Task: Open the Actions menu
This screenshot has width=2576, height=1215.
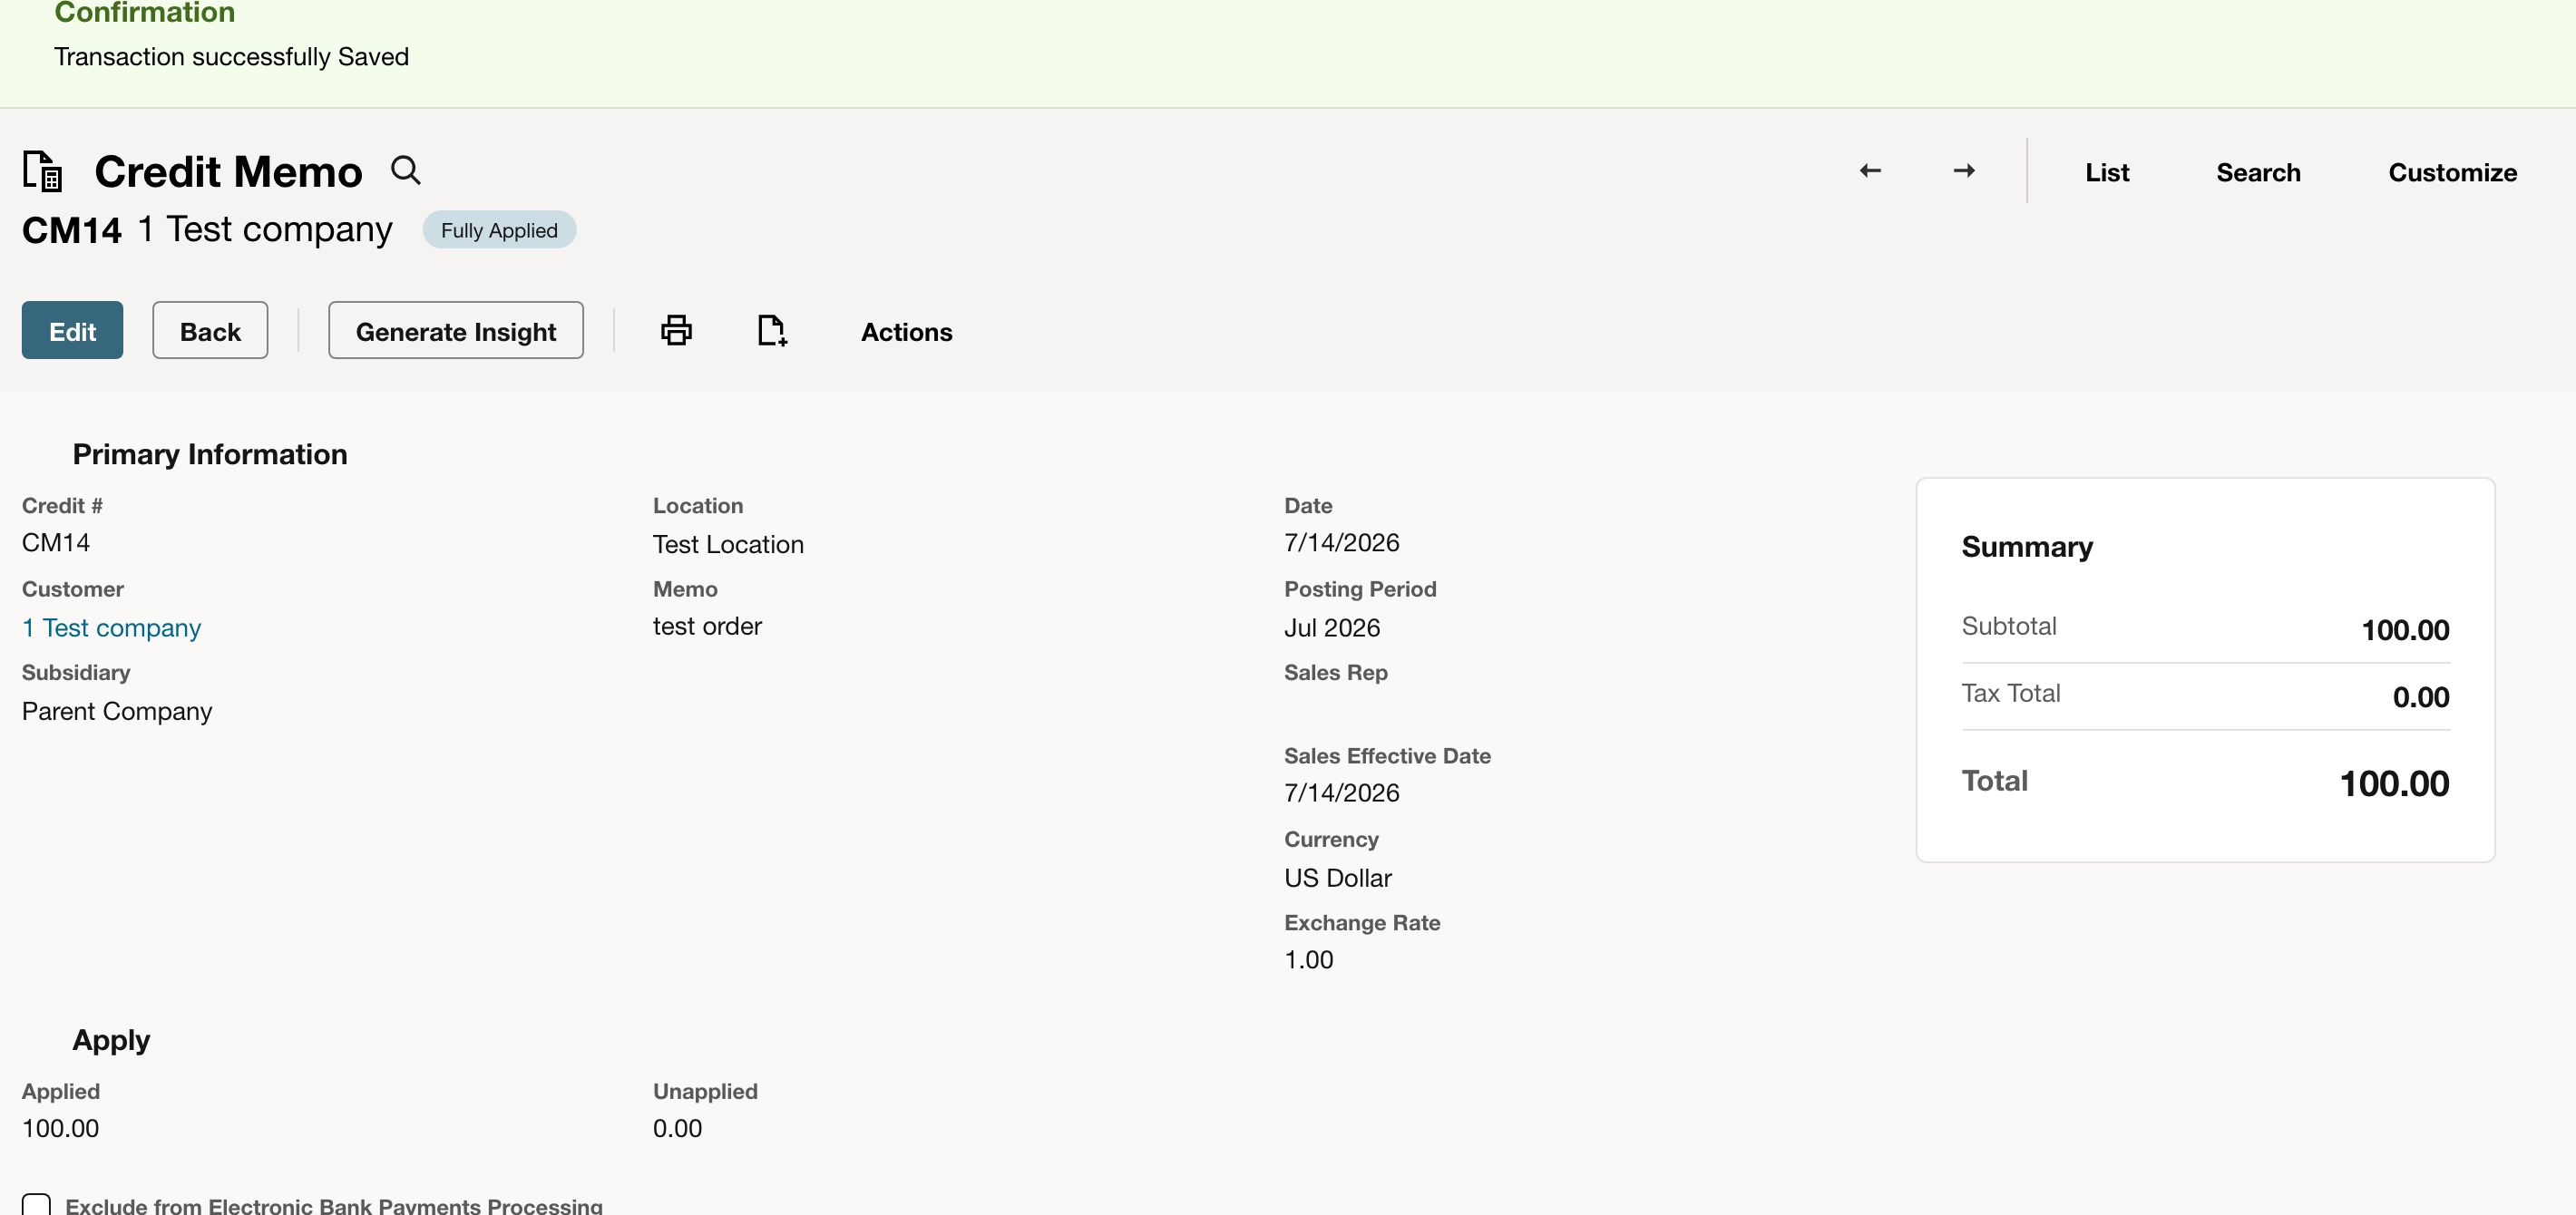Action: (906, 331)
